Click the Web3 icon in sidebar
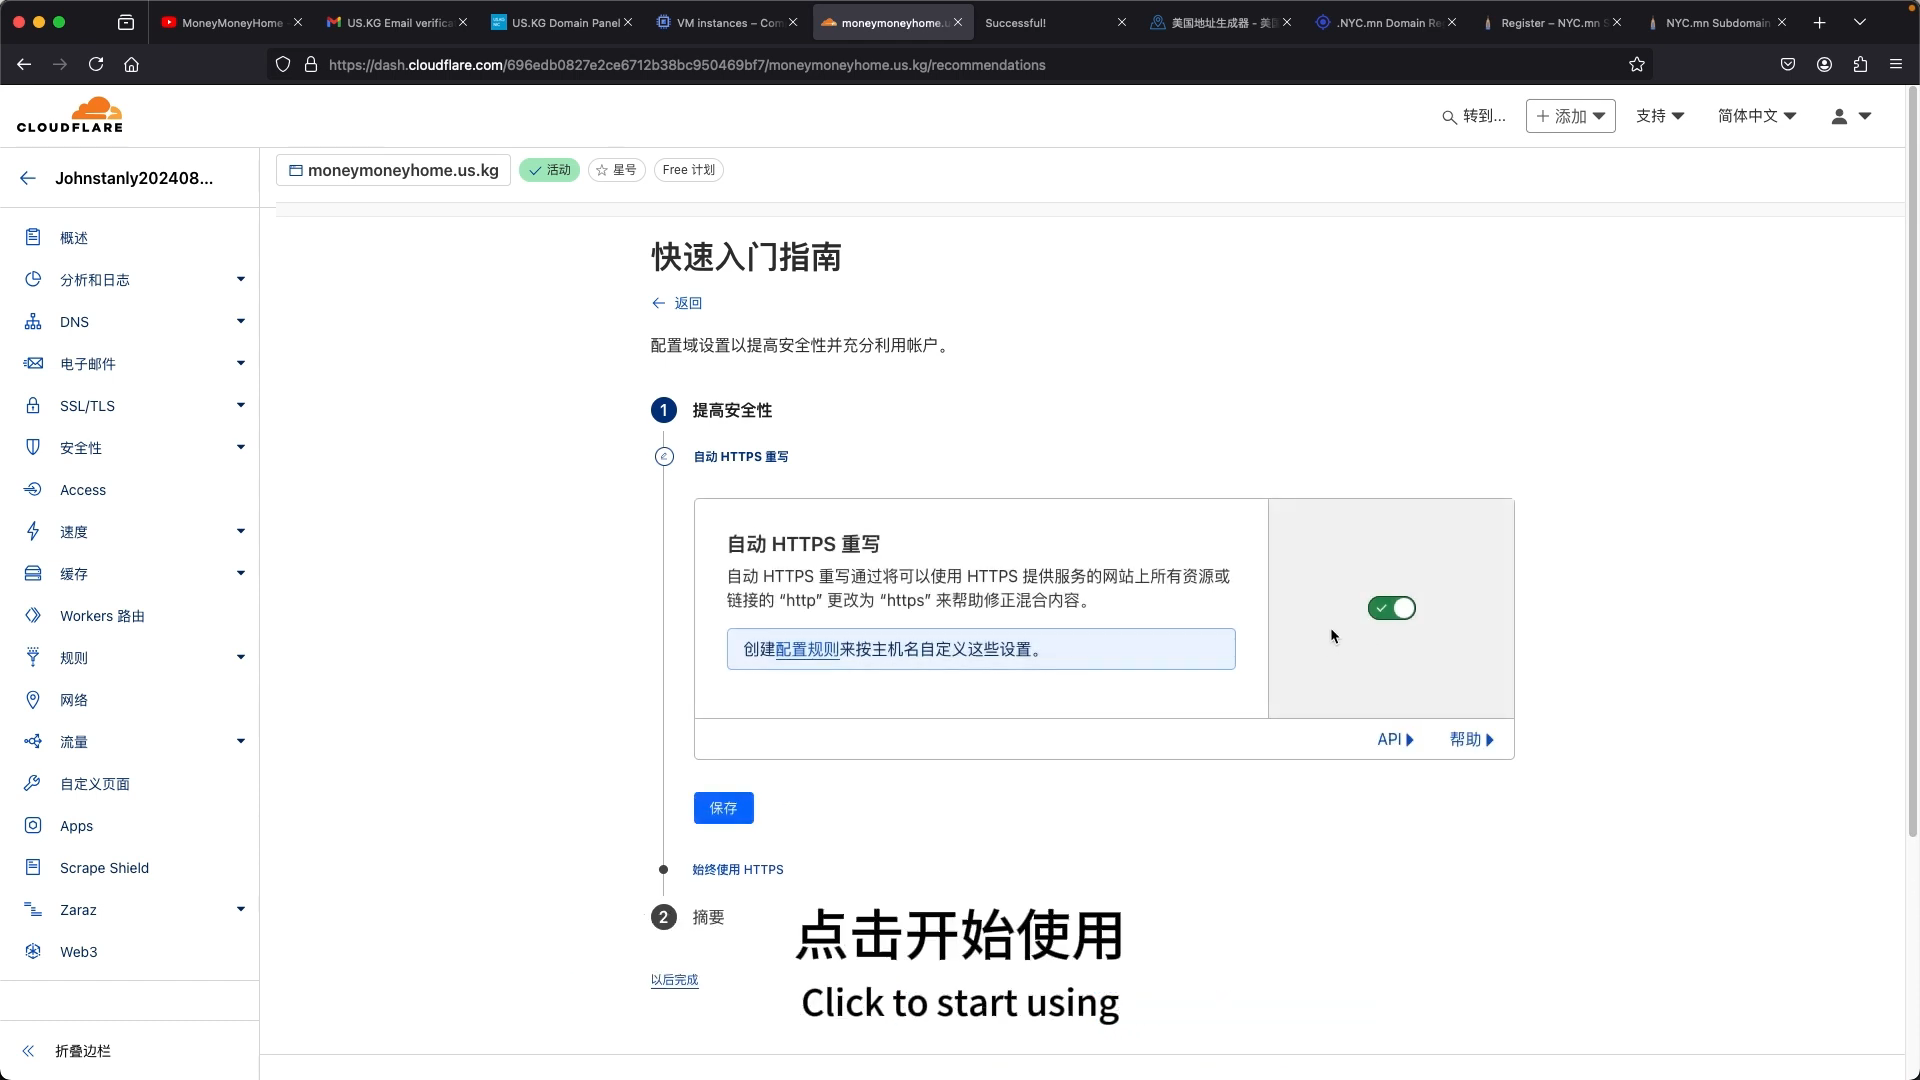Screen dimensions: 1920x1080 tap(33, 951)
